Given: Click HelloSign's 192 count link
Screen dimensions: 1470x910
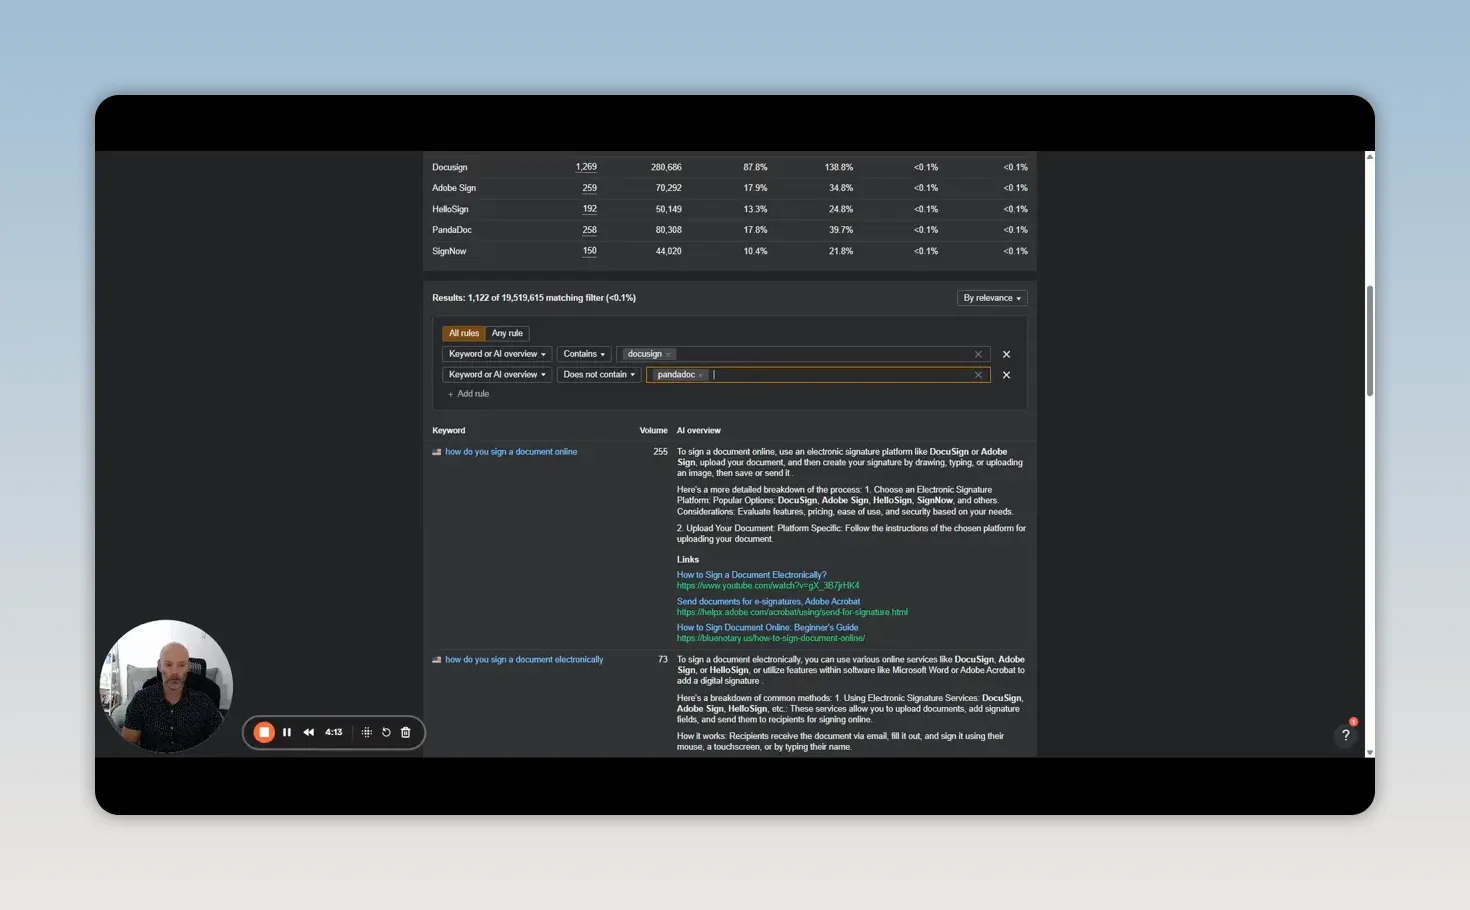Looking at the screenshot, I should tap(590, 209).
